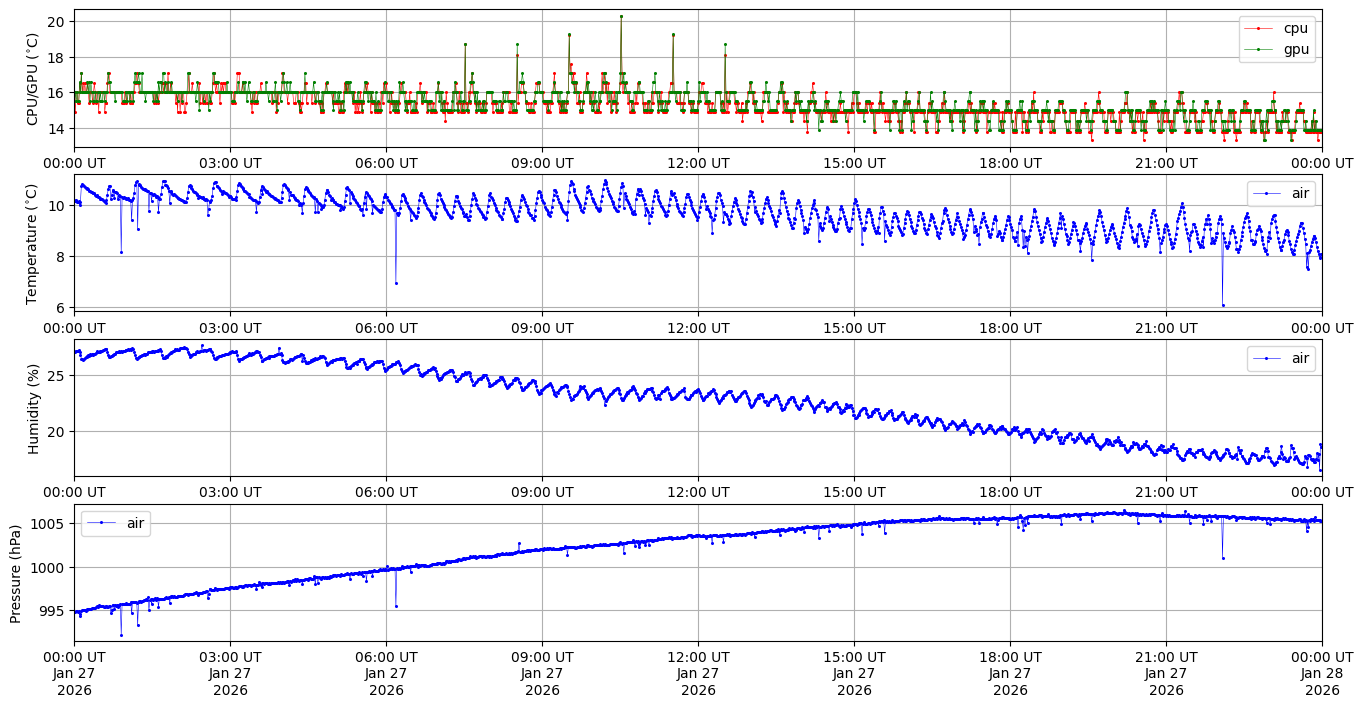1363x707 pixels.
Task: Click the 18:00 UT tick under the CPU/GPU plot
Action: click(x=1010, y=162)
